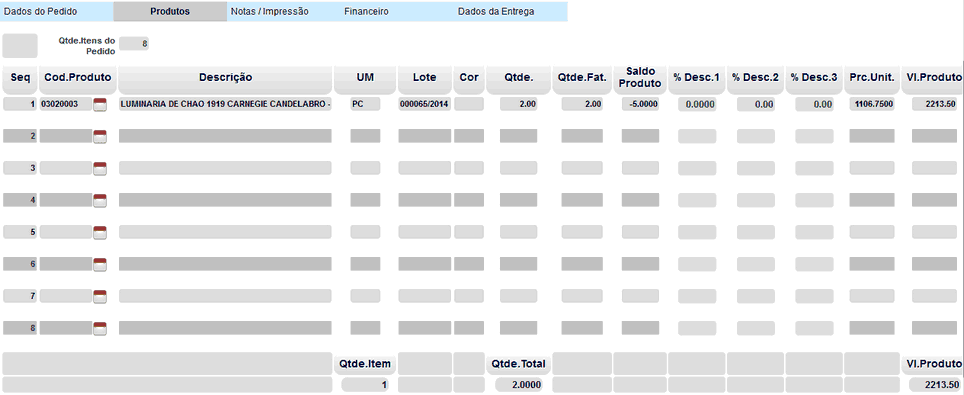The width and height of the screenshot is (964, 395).
Task: Open product lookup icon in row 4
Action: 100,201
